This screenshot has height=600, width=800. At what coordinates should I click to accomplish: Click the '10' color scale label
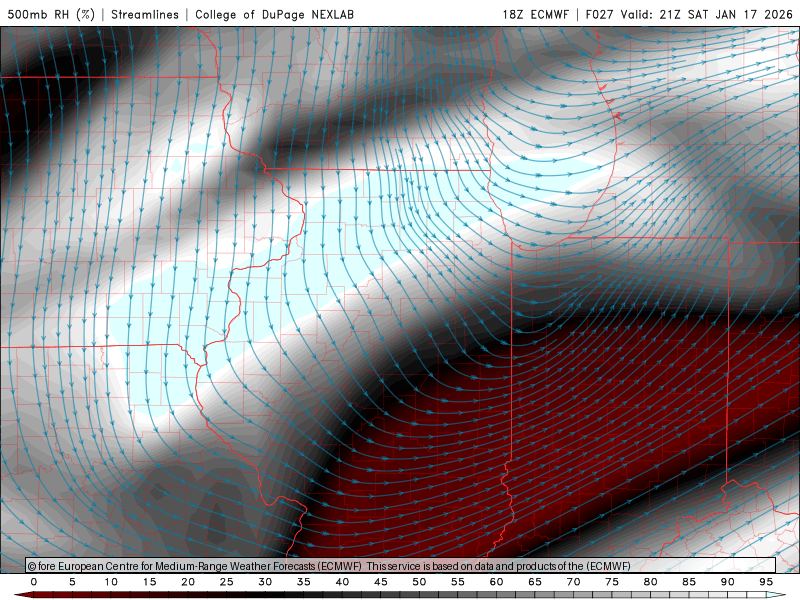click(x=111, y=582)
